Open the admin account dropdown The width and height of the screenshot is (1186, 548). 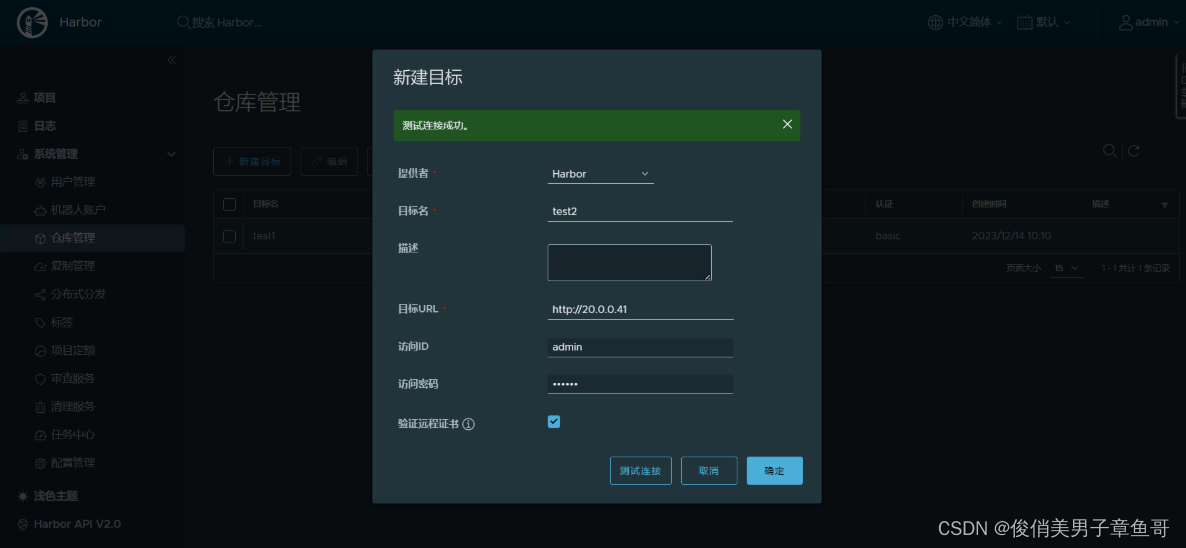pyautogui.click(x=1151, y=22)
